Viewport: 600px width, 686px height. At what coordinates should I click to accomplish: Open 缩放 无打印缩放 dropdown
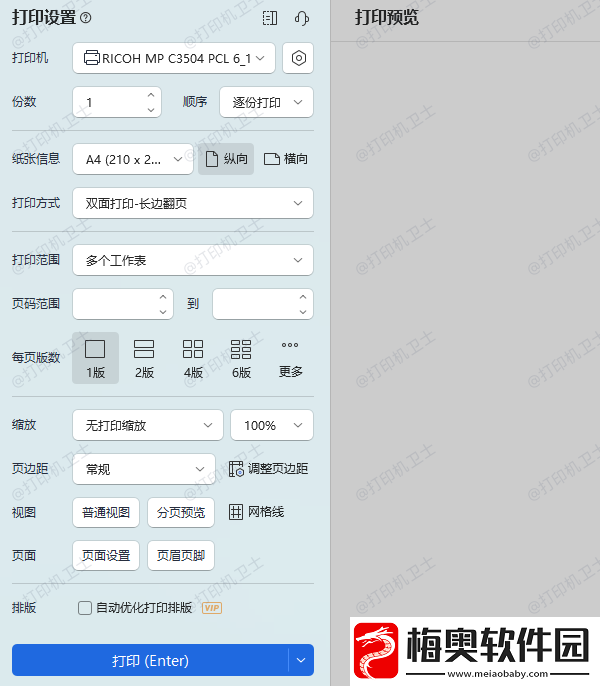(148, 425)
